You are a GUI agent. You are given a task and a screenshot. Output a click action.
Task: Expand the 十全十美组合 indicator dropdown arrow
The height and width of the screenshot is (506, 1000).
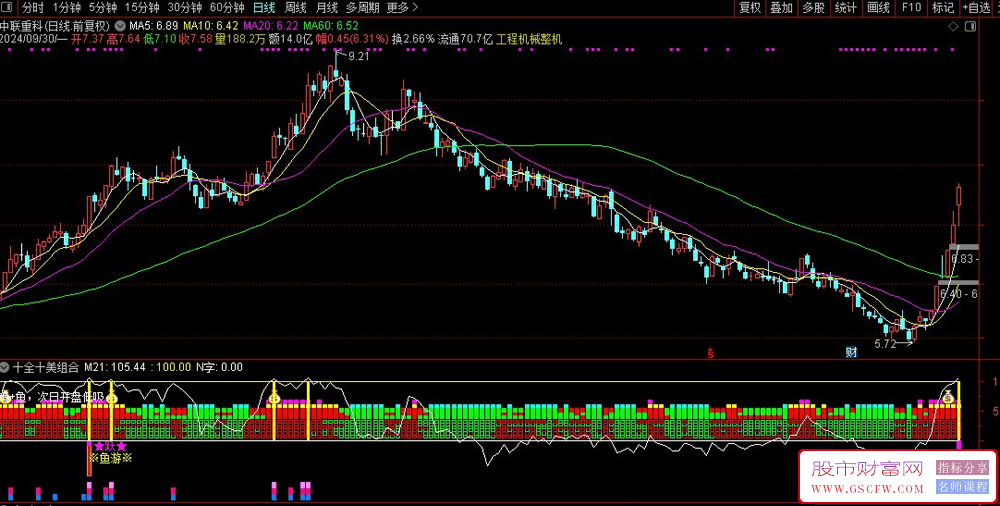[6, 367]
